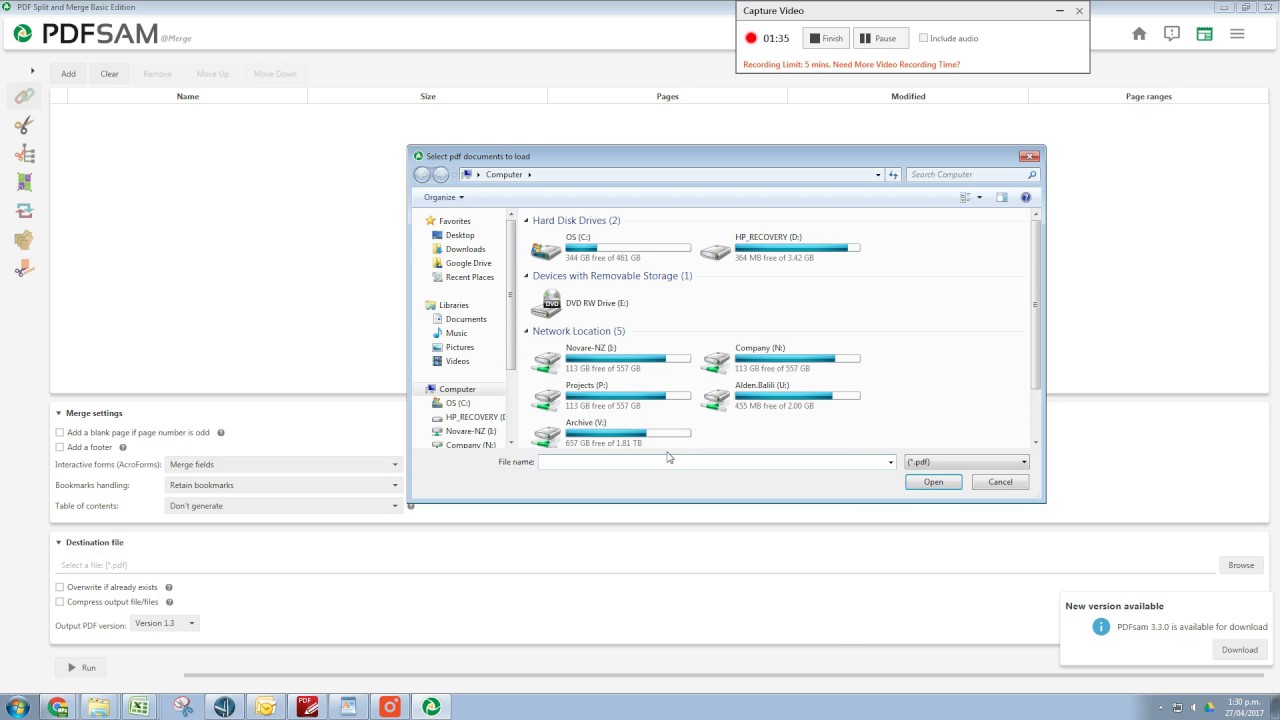Click the Add button in Merge toolbar
This screenshot has width=1280, height=720.
pyautogui.click(x=68, y=73)
